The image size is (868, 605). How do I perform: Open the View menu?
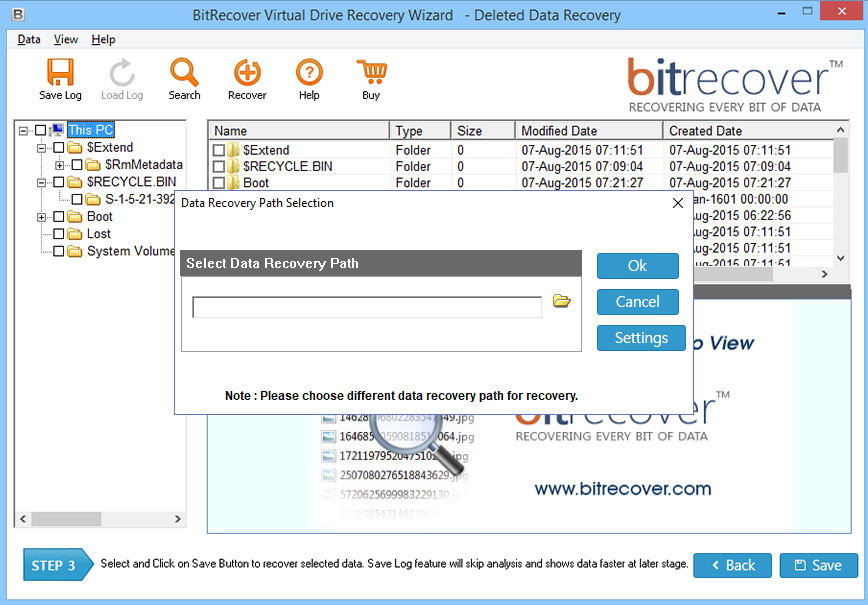point(66,39)
